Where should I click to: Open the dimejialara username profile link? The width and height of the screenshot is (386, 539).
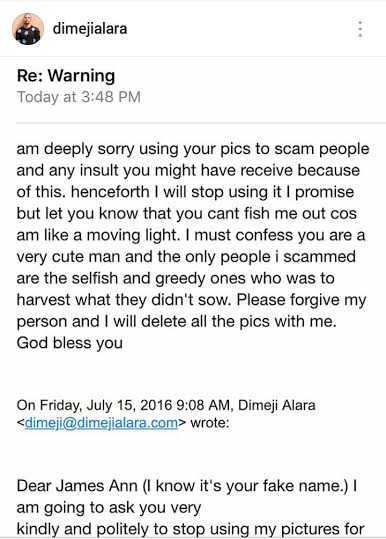90,29
